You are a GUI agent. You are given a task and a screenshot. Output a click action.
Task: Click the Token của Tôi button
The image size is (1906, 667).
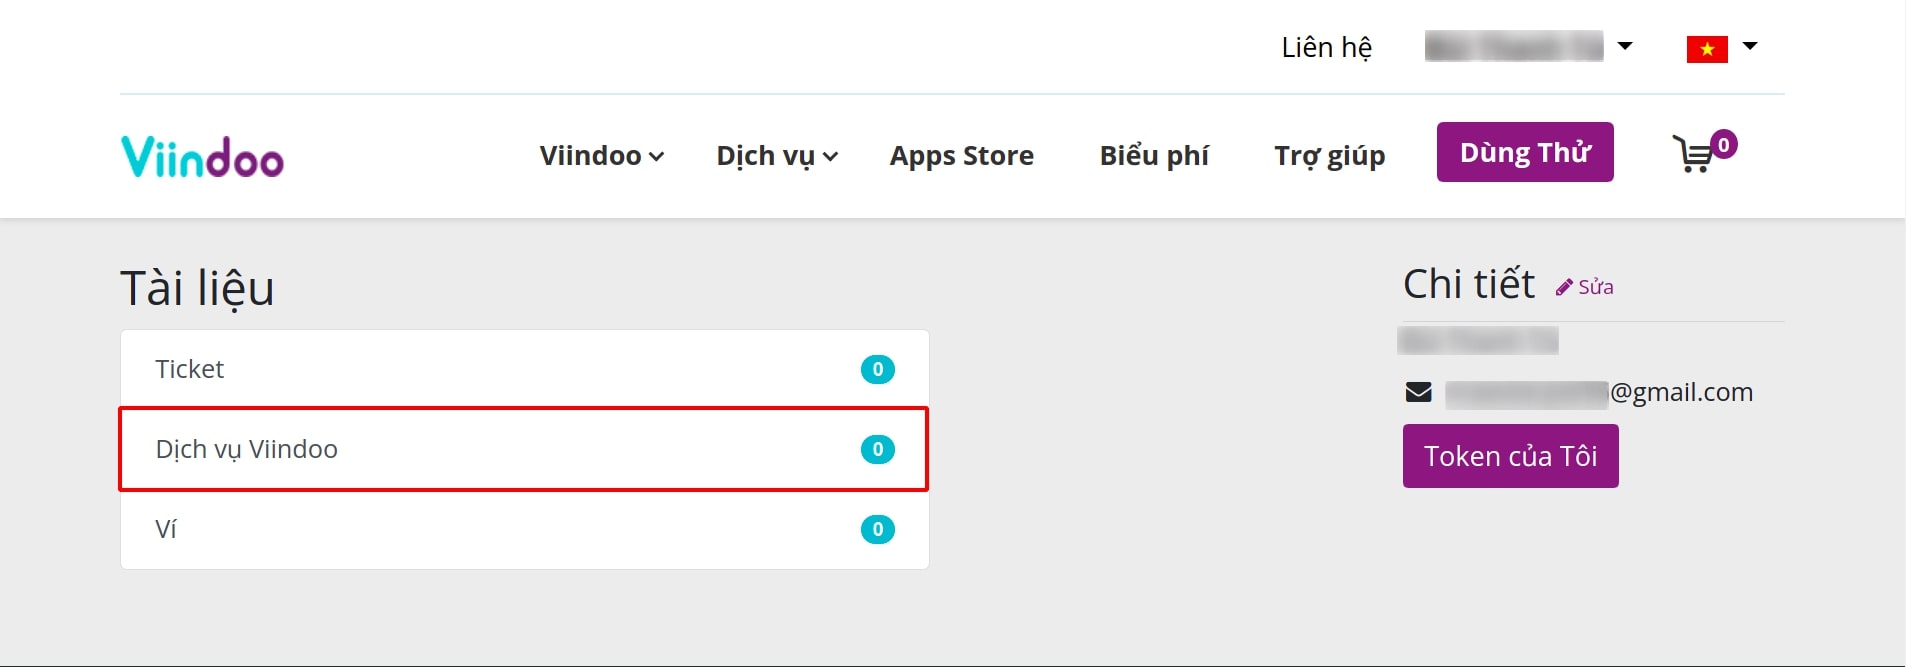click(1510, 456)
